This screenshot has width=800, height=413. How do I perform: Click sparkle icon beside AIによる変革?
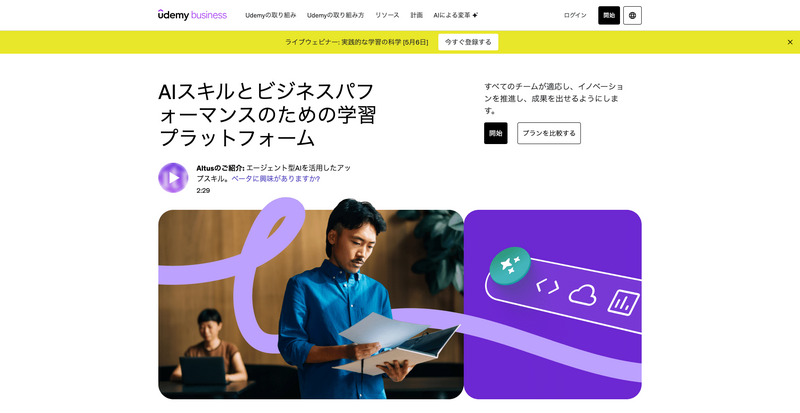(475, 15)
